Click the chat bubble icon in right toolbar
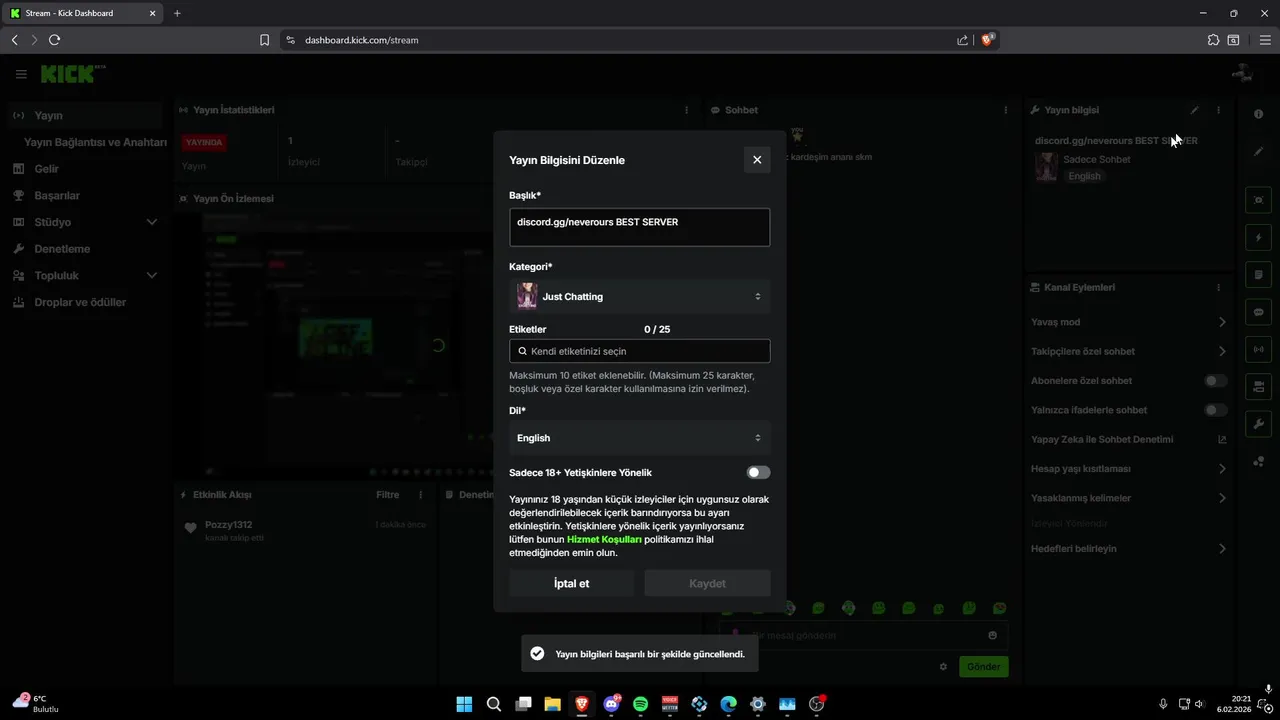This screenshot has height=720, width=1280. [x=1258, y=312]
